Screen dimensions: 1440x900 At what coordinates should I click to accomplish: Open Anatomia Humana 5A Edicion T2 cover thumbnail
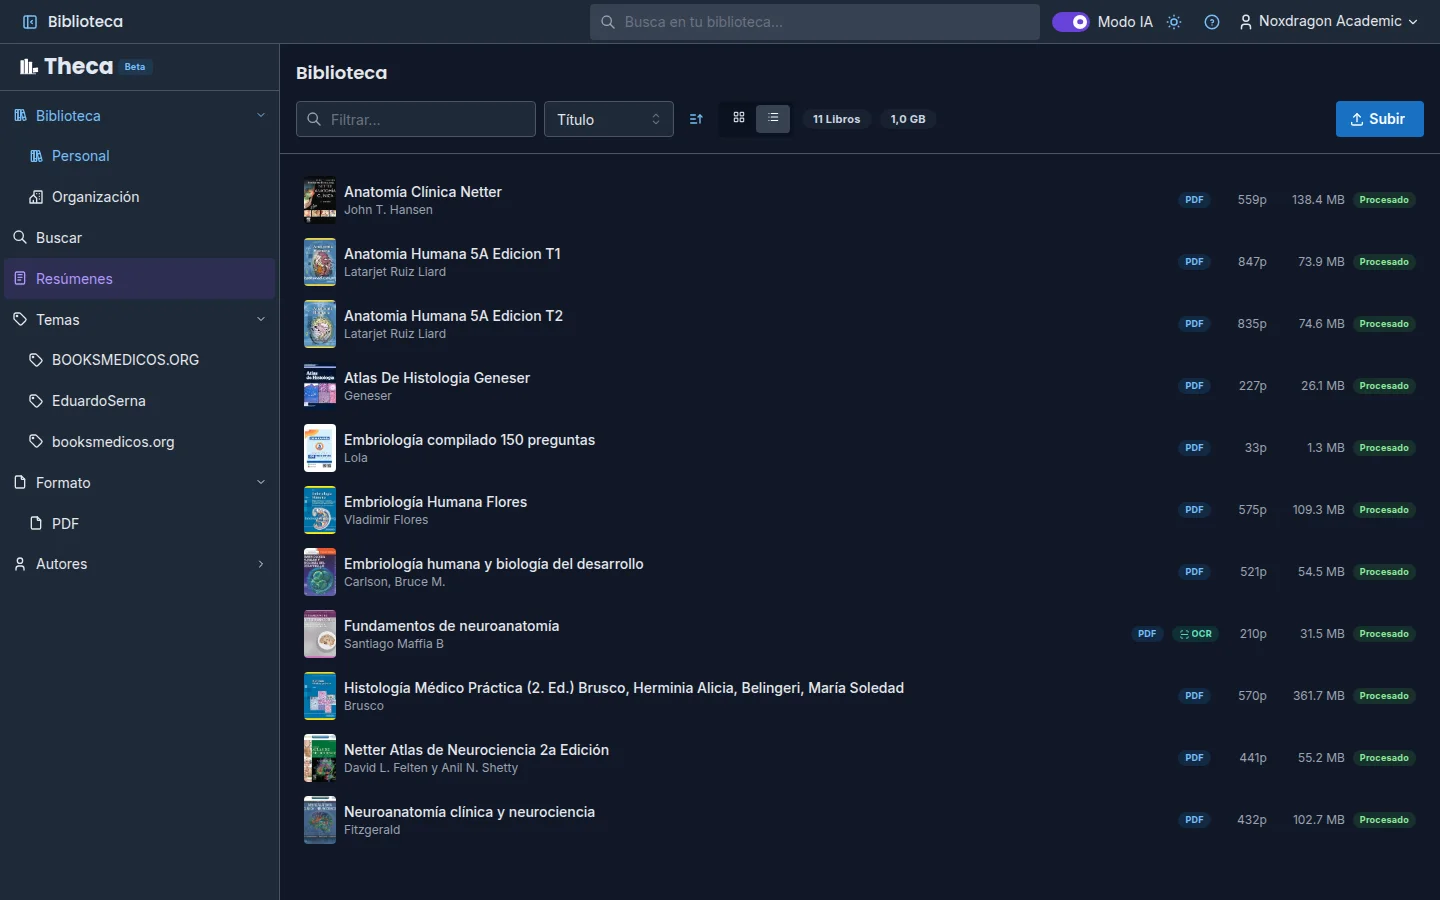coord(320,324)
